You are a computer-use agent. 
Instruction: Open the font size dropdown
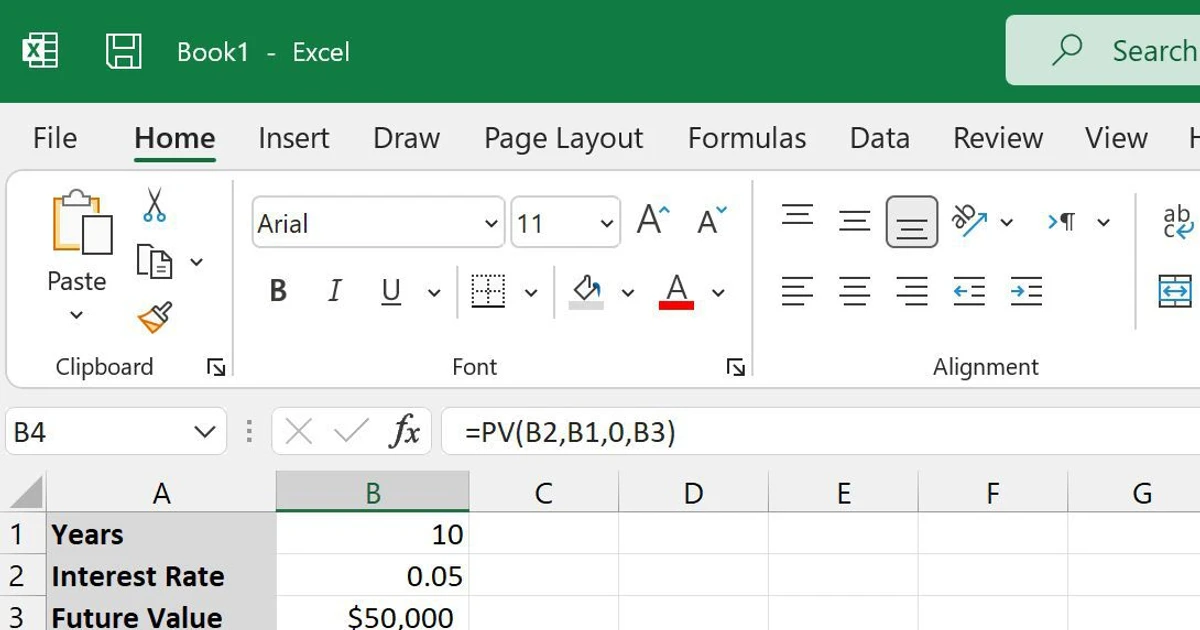[607, 223]
